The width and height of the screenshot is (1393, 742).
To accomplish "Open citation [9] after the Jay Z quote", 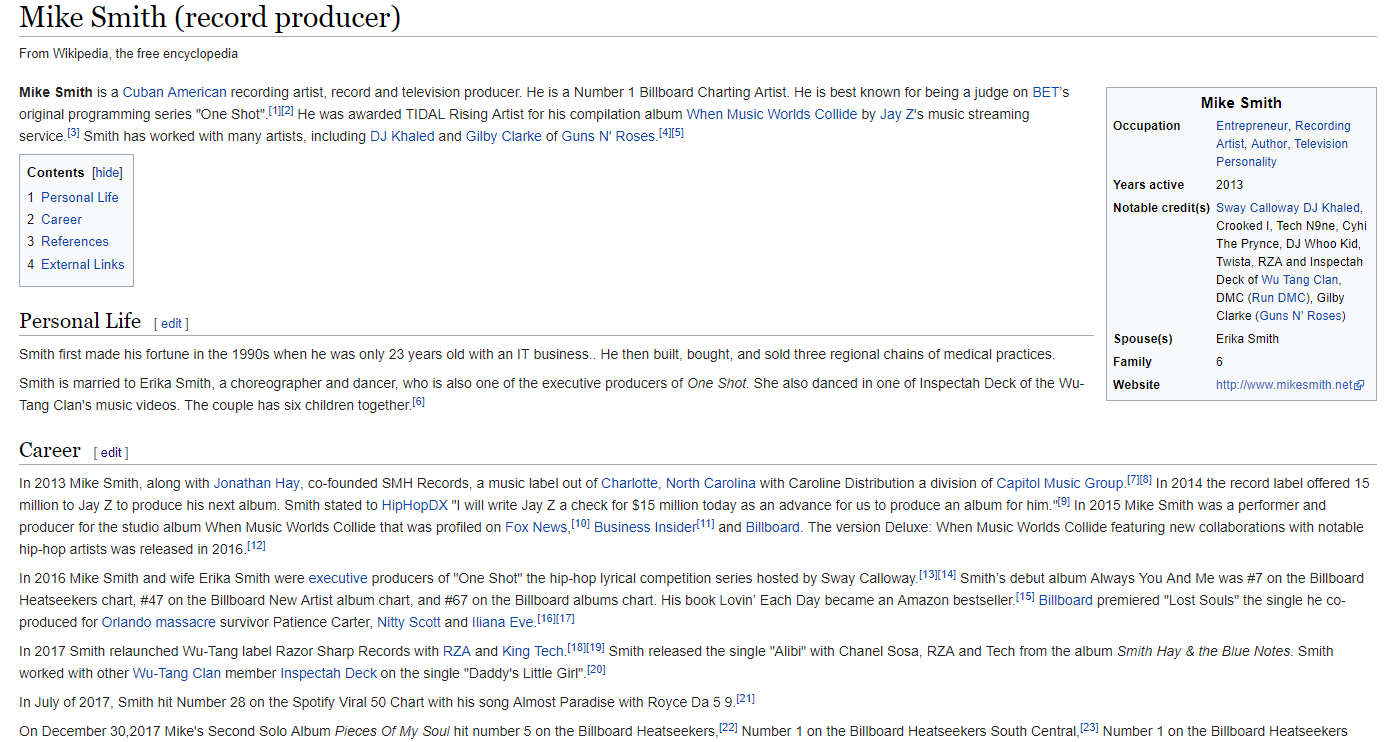I will tap(1064, 501).
